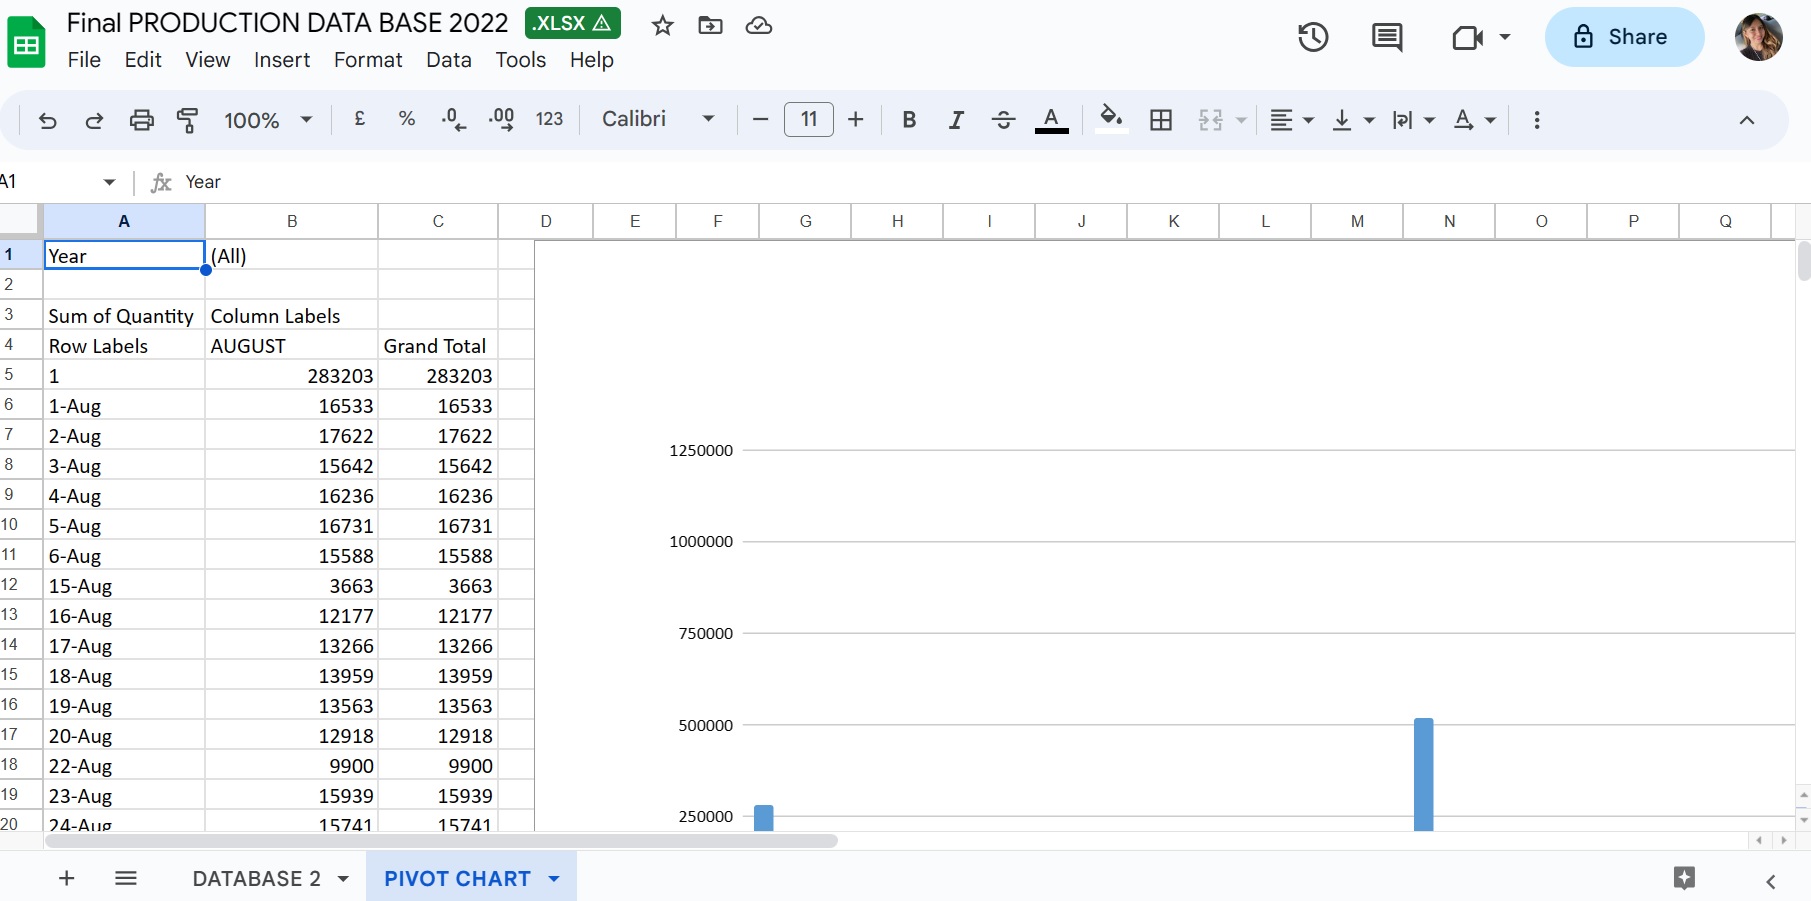1811x901 pixels.
Task: Select cell B1 showing (All)
Action: 292,256
